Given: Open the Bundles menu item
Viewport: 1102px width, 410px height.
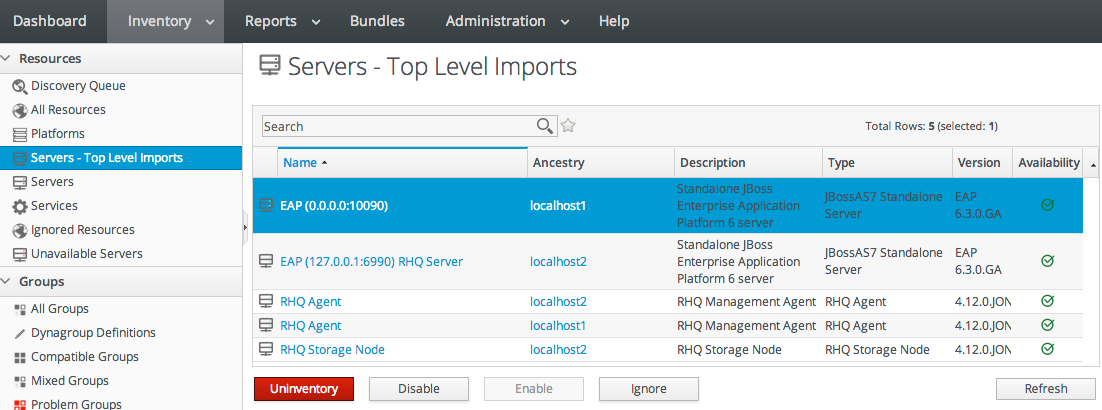Looking at the screenshot, I should [x=377, y=21].
